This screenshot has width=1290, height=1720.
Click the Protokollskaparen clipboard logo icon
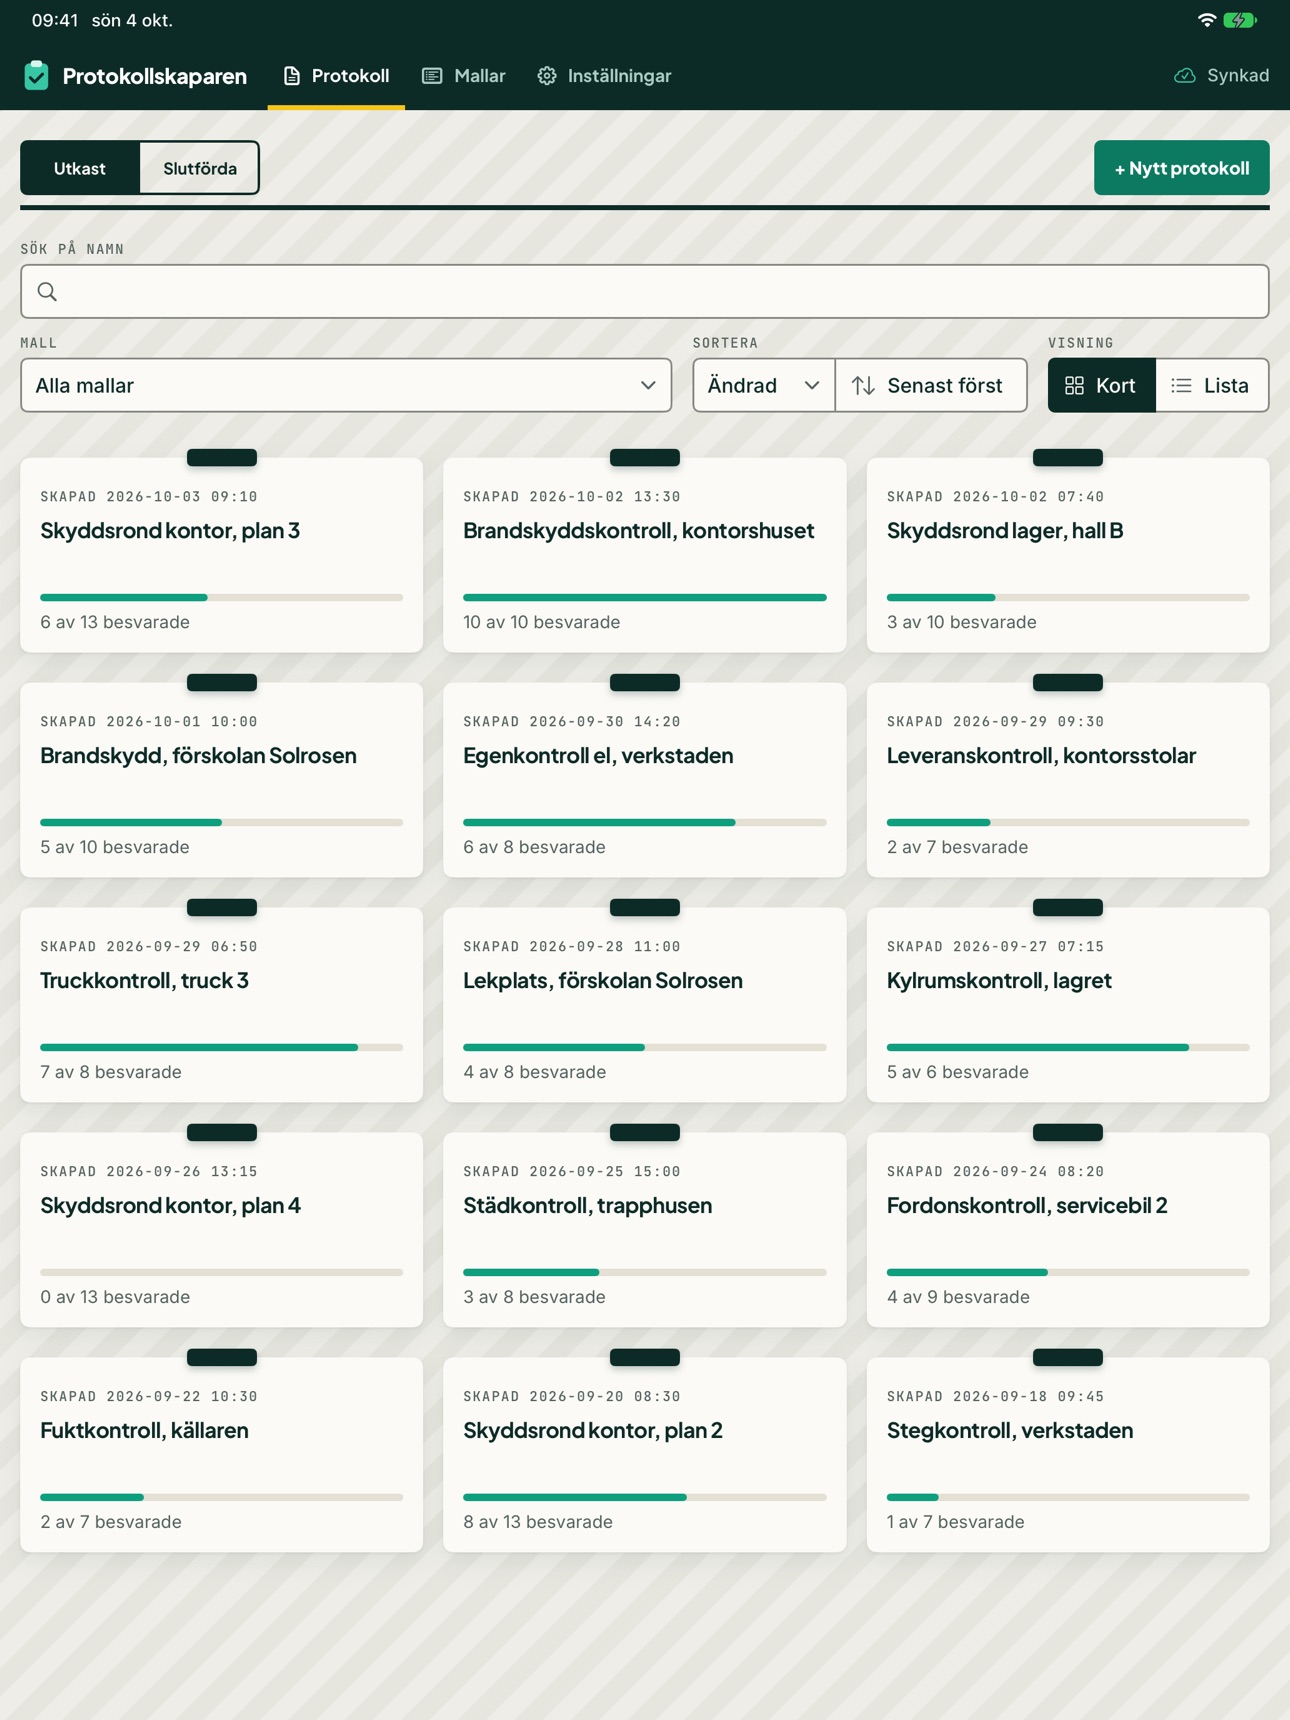(37, 76)
